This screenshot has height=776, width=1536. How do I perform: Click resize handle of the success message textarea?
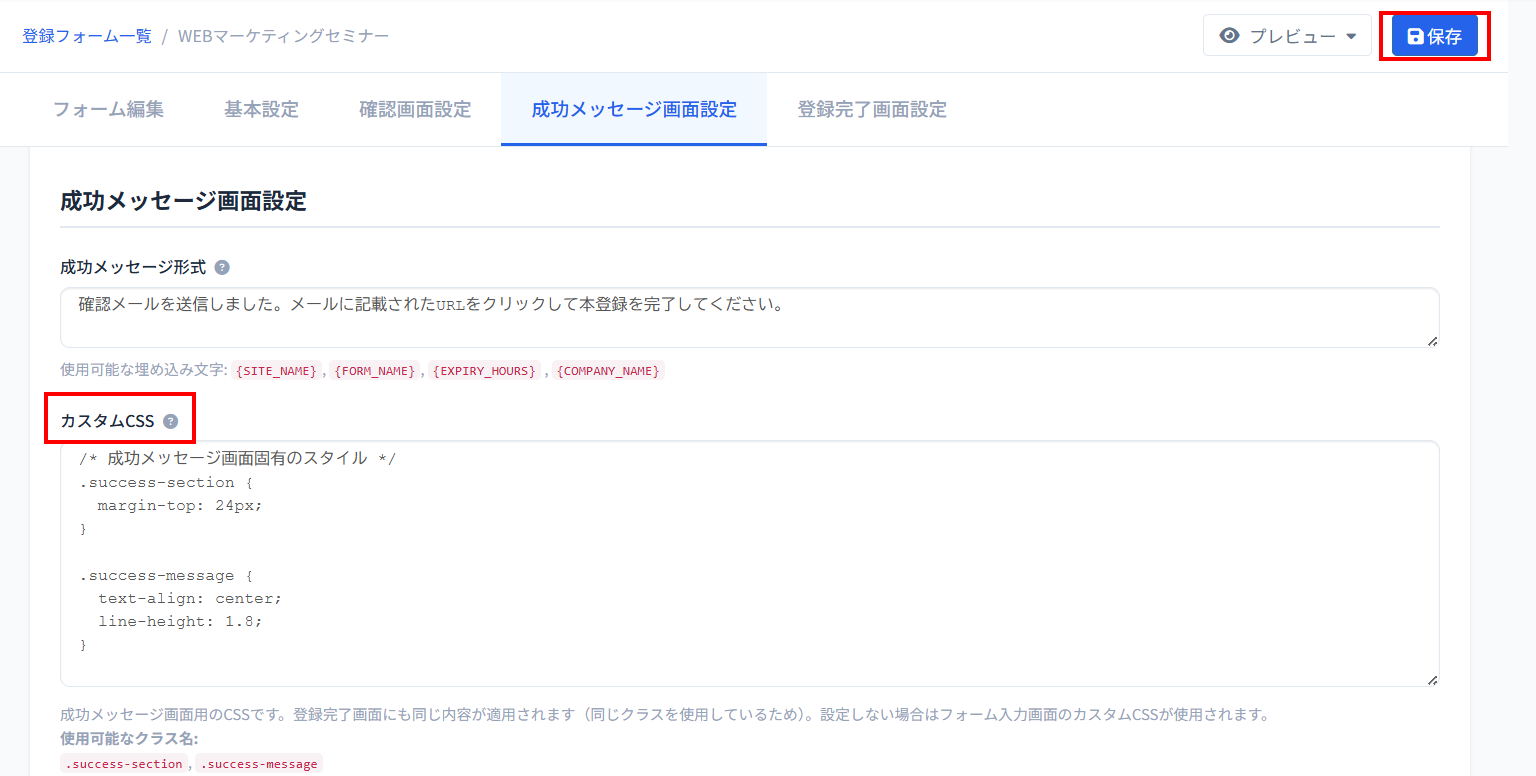coord(1432,341)
